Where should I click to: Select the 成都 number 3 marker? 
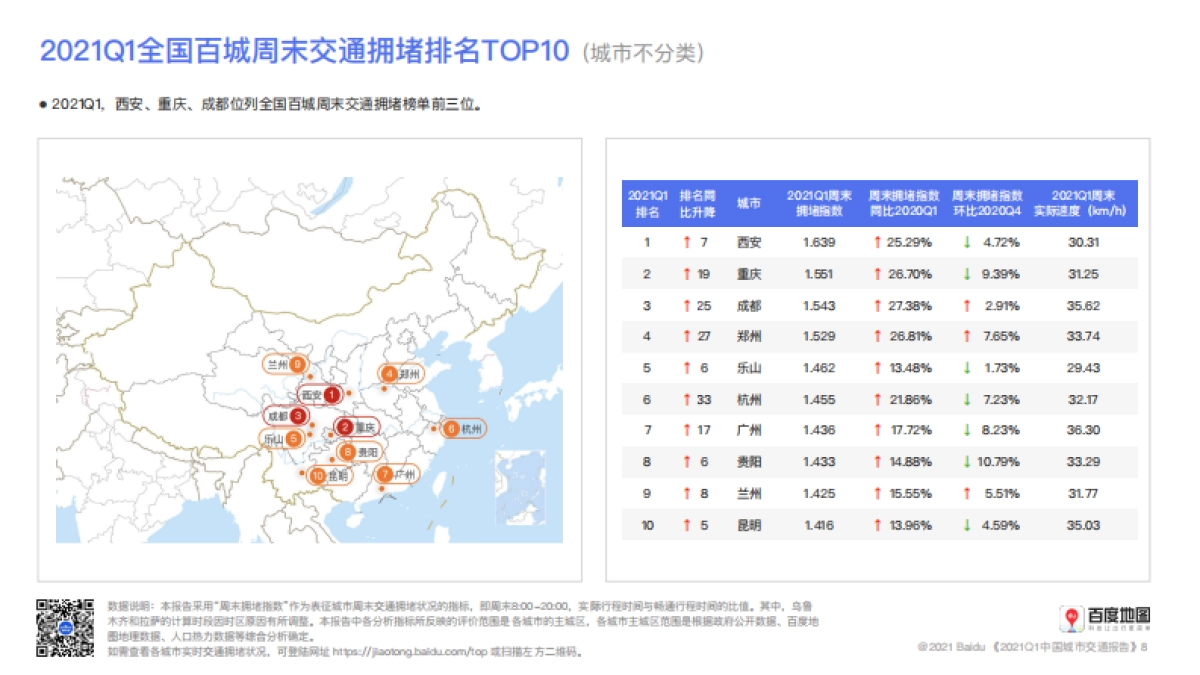(x=298, y=416)
